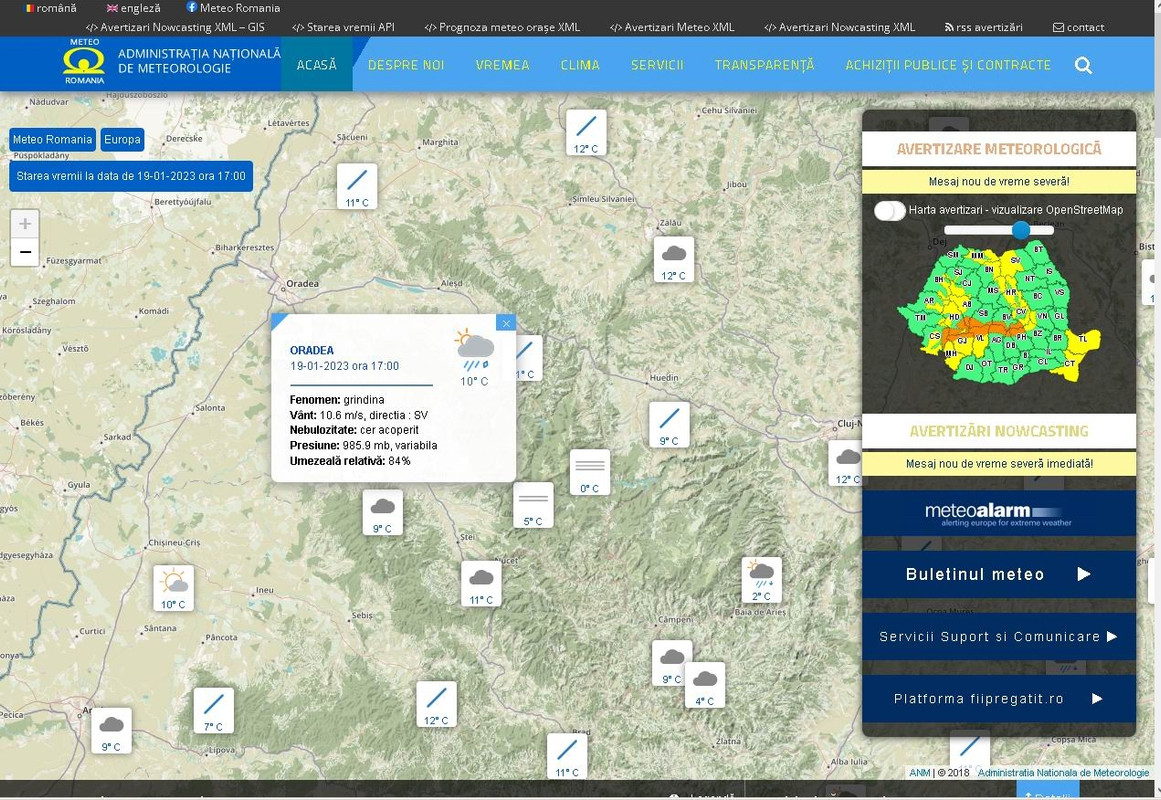
Task: Select the 9°C wind marker near Huedin
Action: 669,425
